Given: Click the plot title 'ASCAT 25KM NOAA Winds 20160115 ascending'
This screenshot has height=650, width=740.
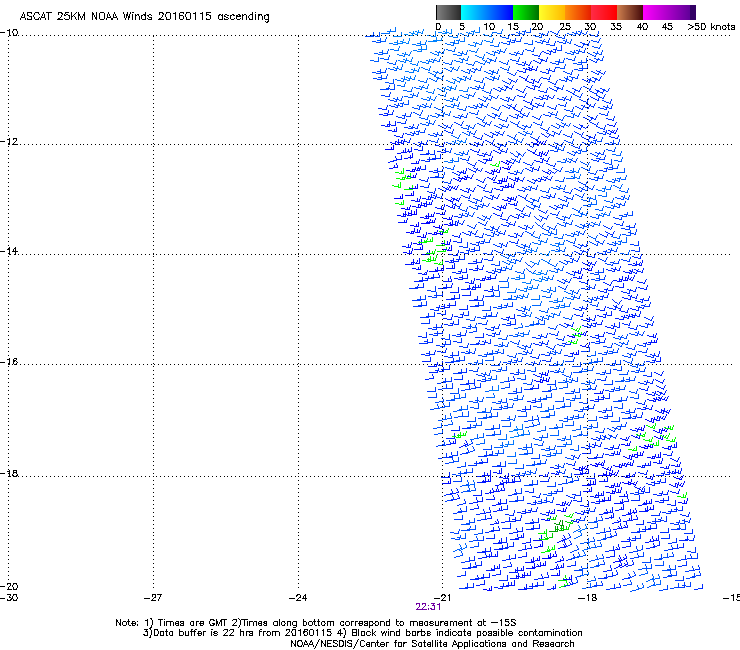Looking at the screenshot, I should pyautogui.click(x=144, y=17).
